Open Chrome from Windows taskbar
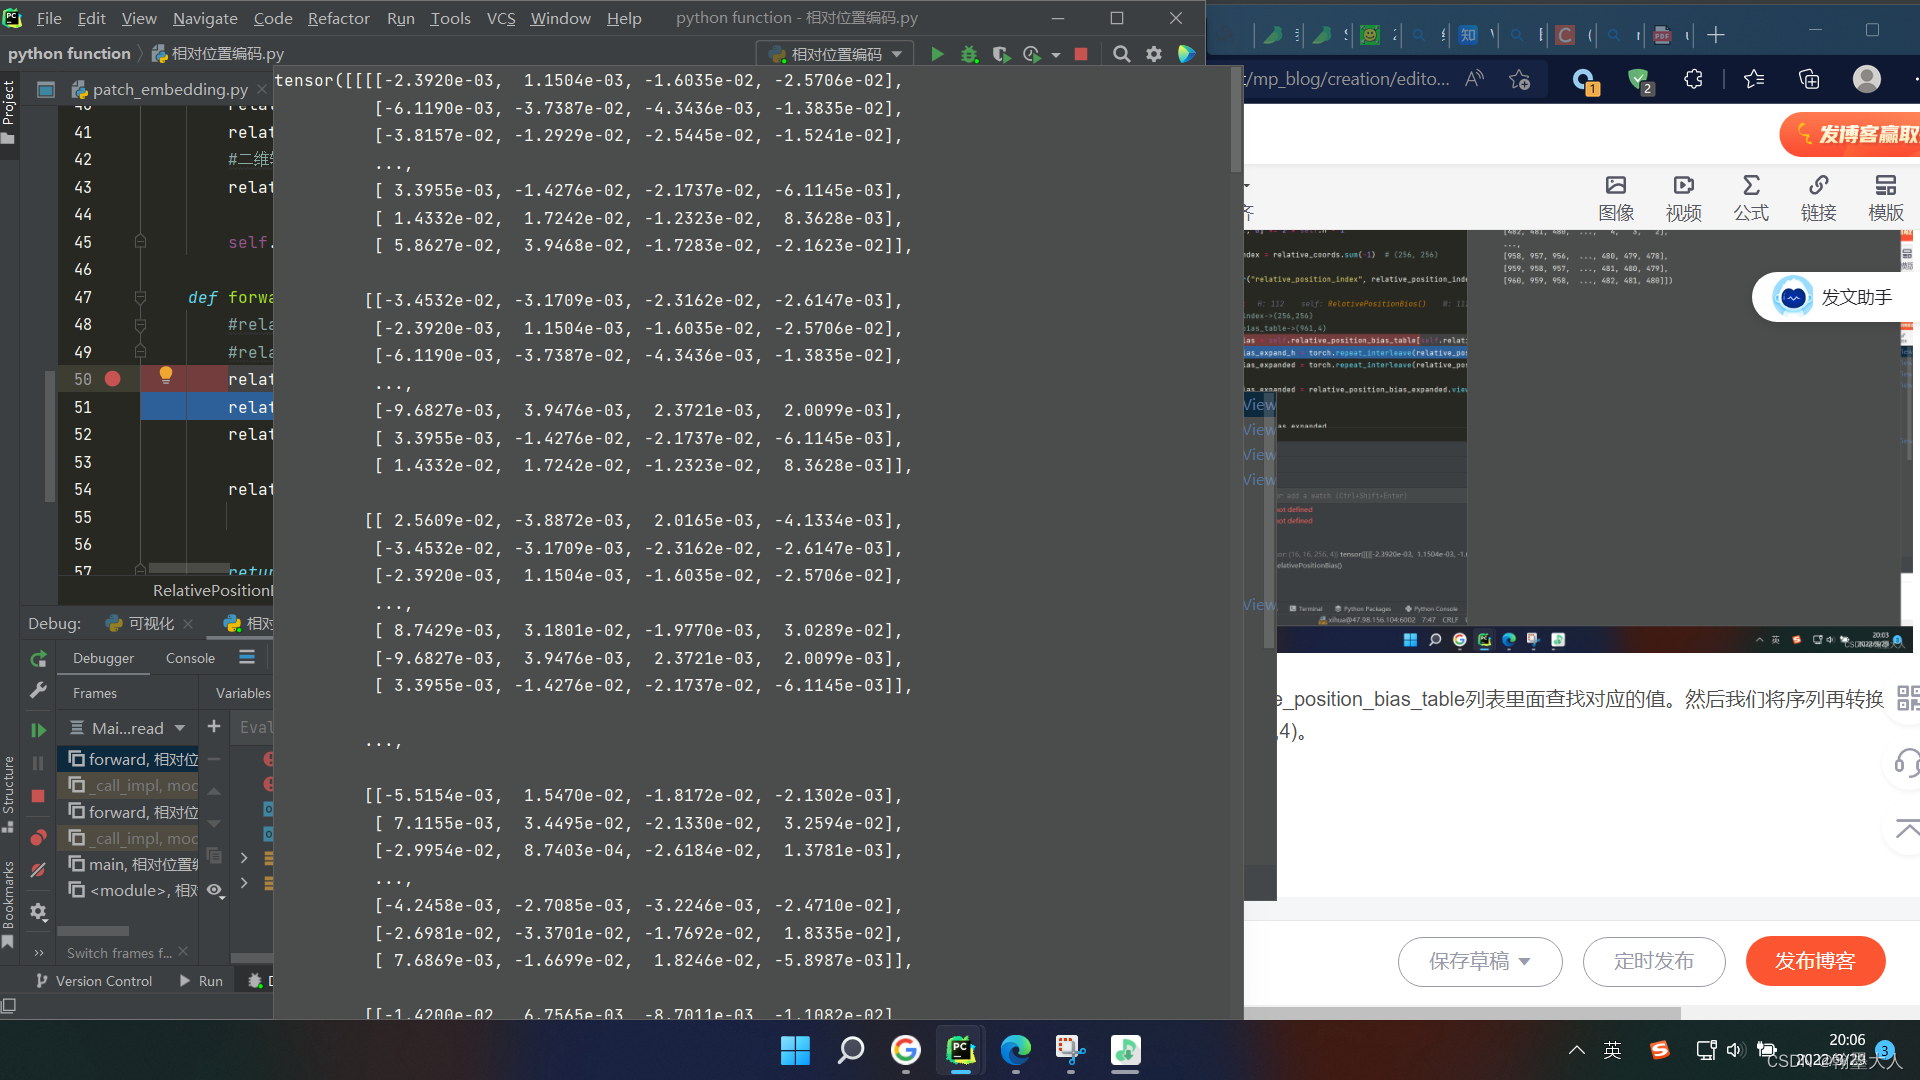Screen dimensions: 1920x1080 (905, 1050)
